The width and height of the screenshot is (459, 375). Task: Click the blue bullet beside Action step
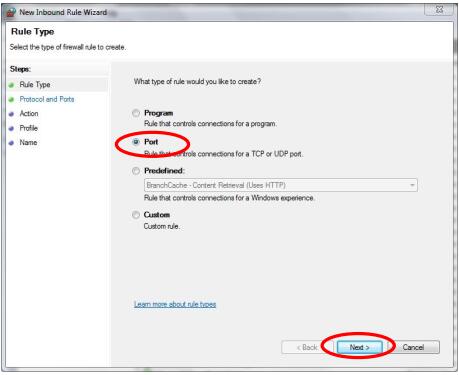[x=12, y=114]
